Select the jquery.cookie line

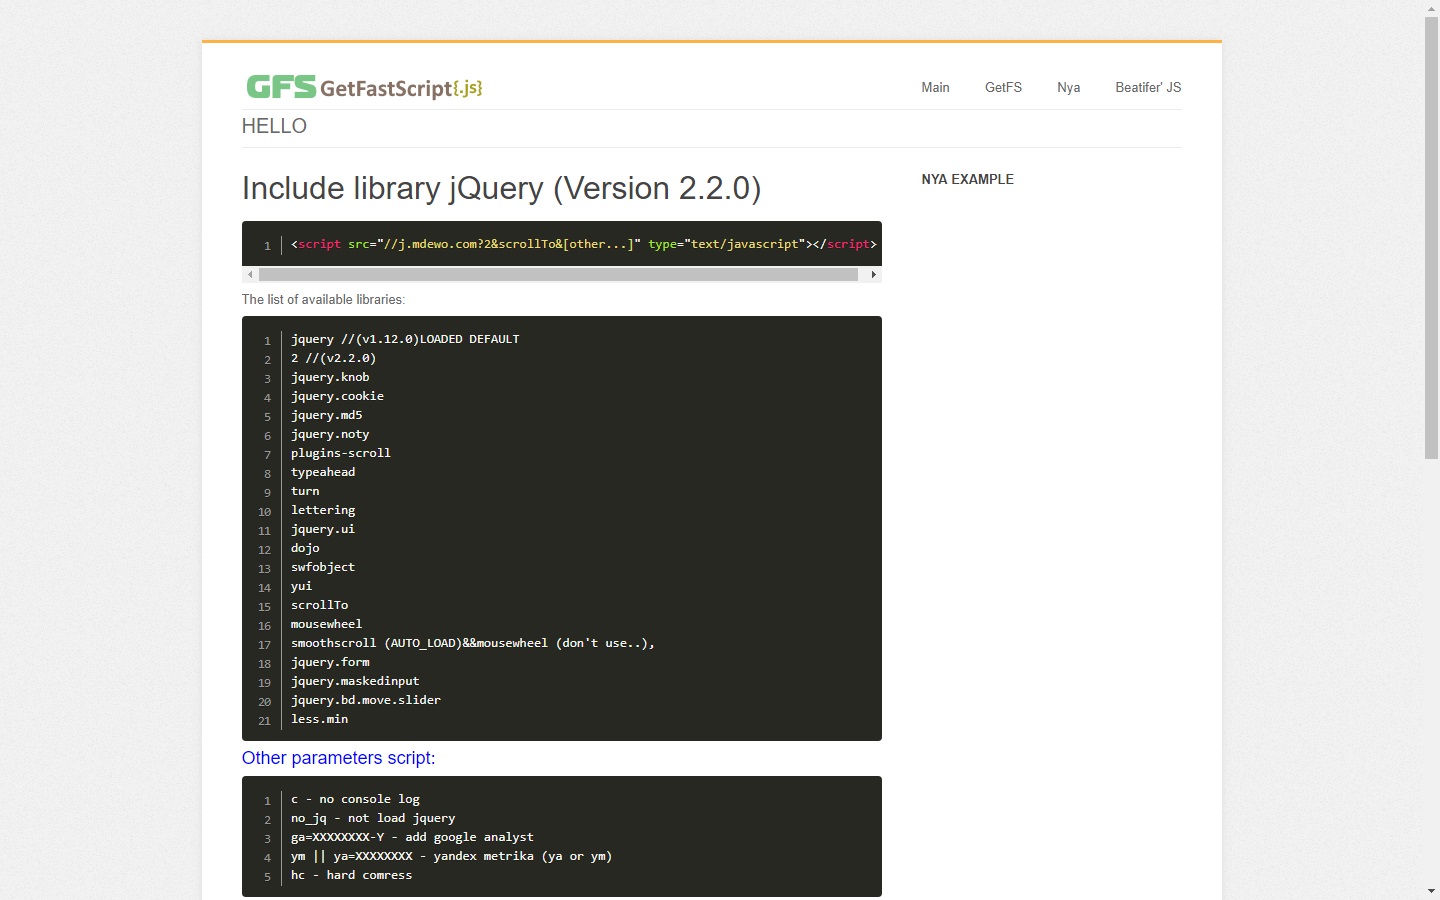337,396
